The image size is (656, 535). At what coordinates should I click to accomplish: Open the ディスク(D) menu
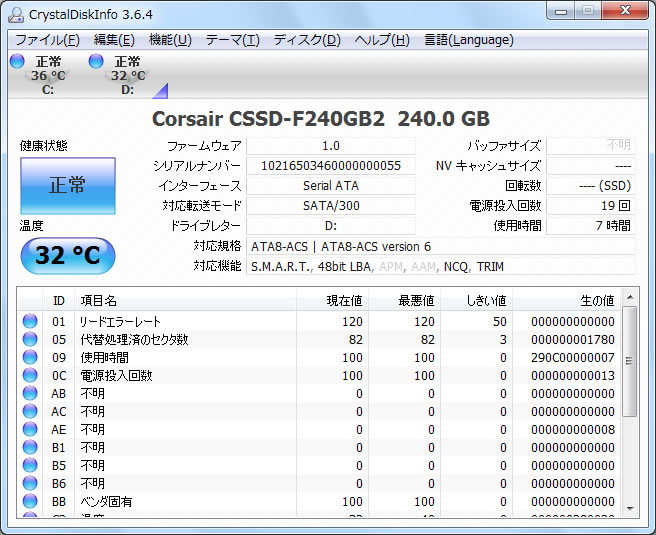pyautogui.click(x=307, y=40)
